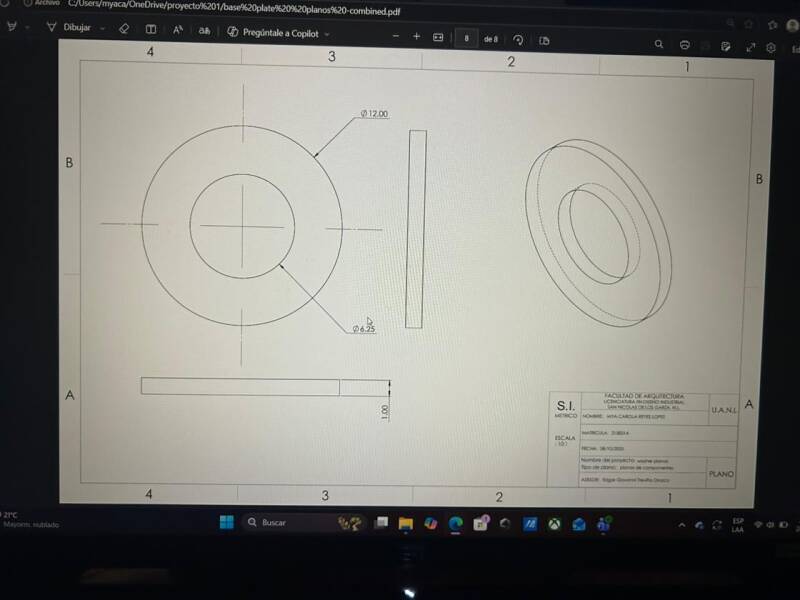Screen dimensions: 800x600
Task: Click the save with edits icon
Action: click(726, 46)
